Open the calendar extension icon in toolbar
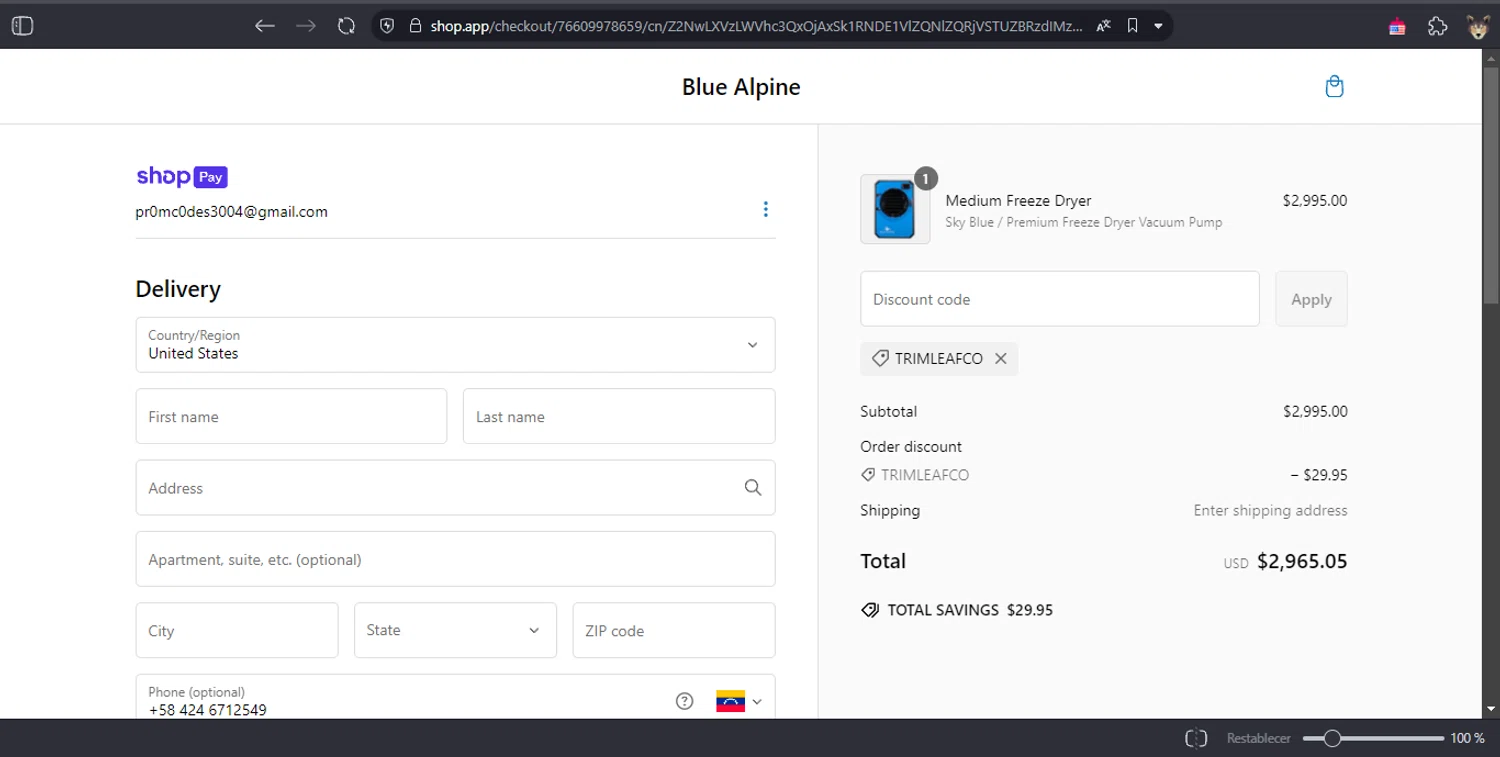This screenshot has width=1500, height=757. point(1397,27)
